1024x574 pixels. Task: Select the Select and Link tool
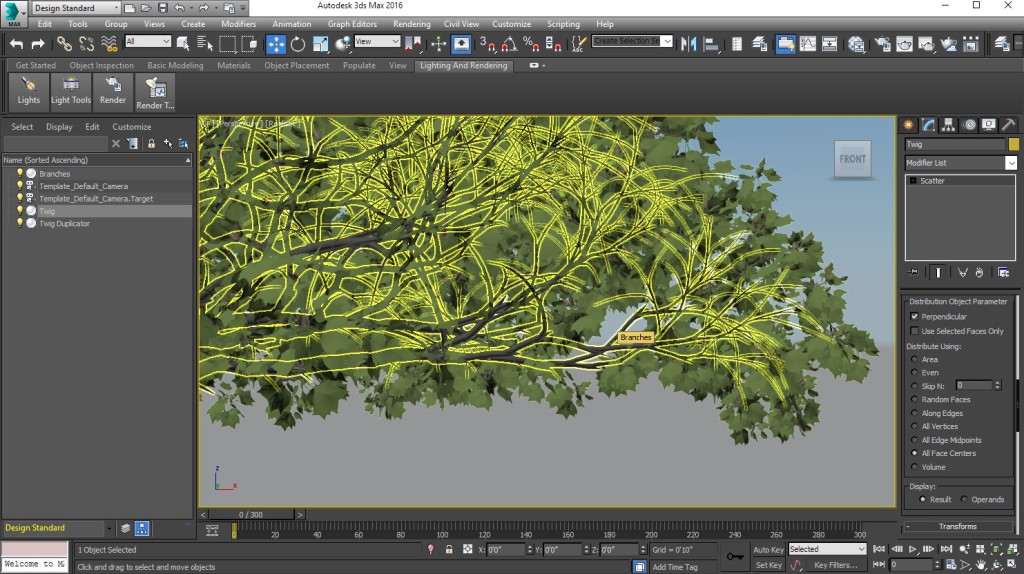tap(63, 44)
